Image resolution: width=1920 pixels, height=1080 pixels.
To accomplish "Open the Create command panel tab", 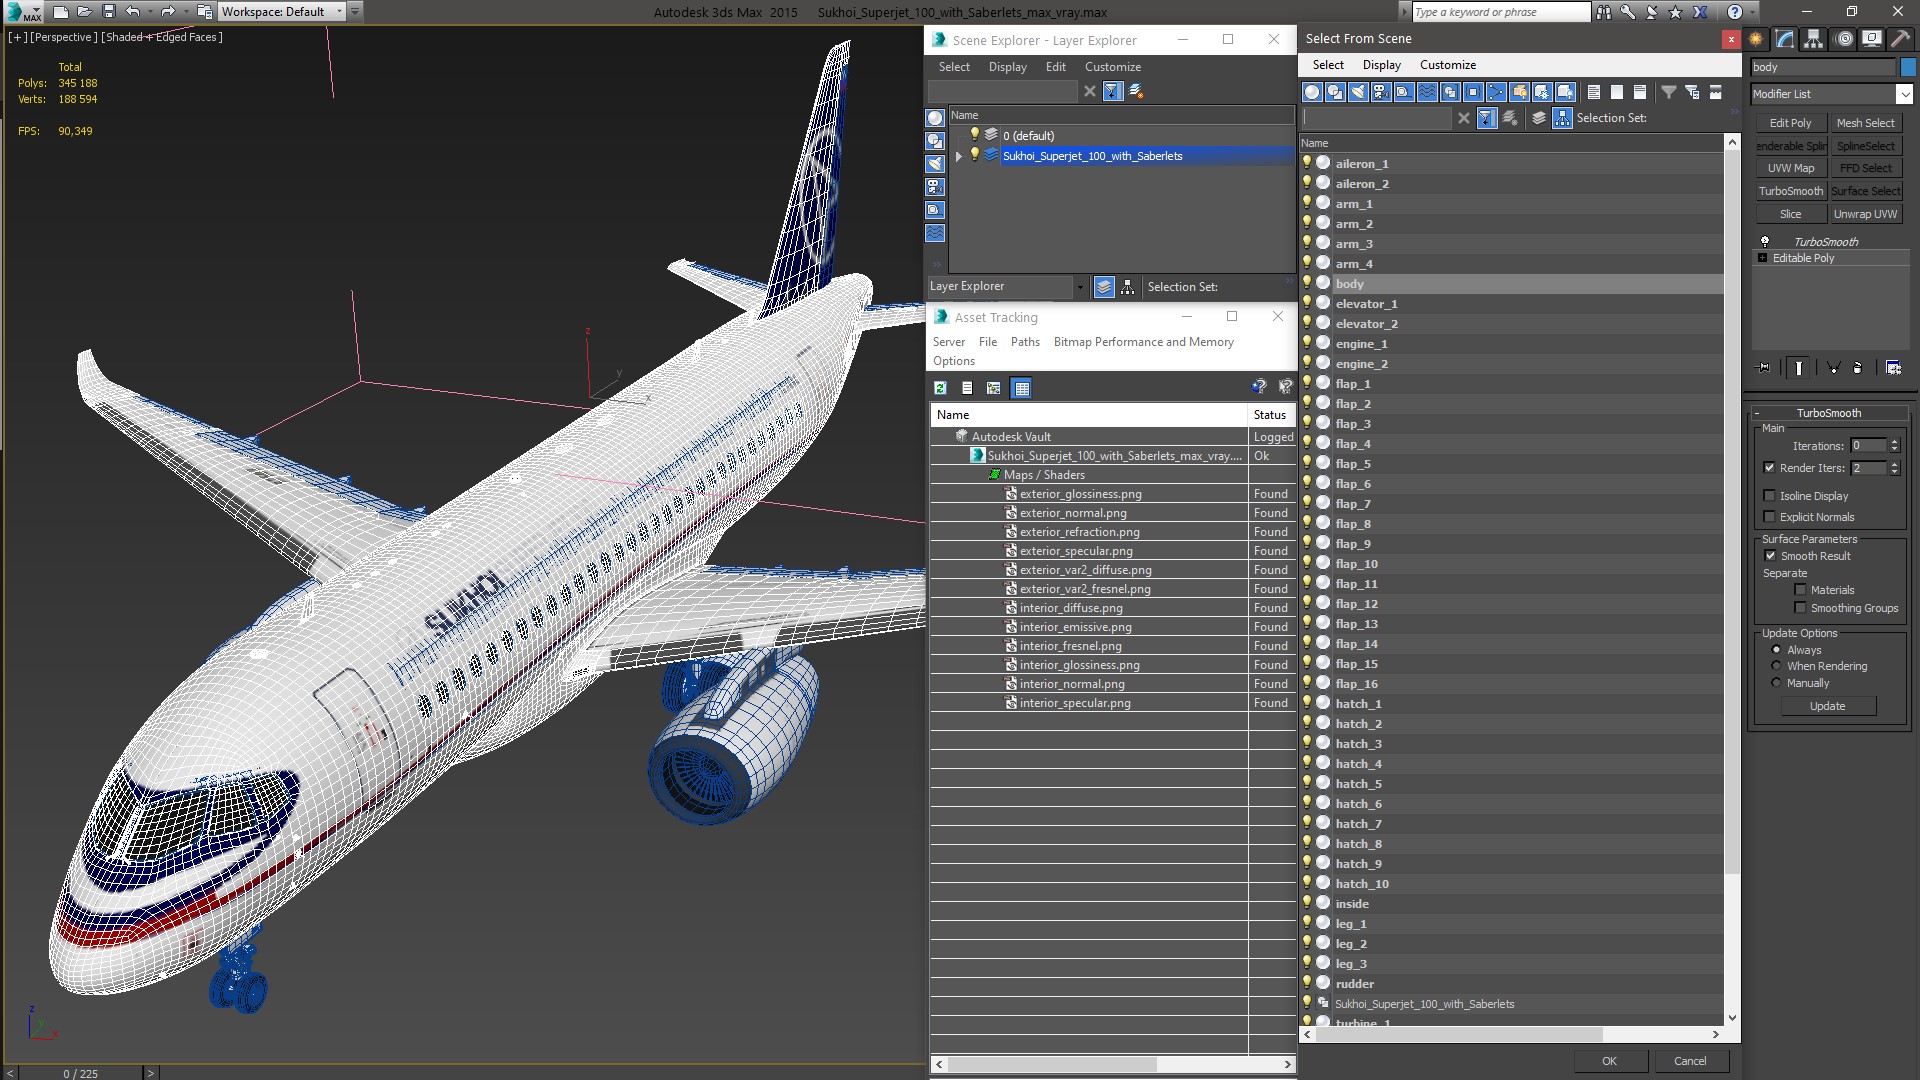I will 1757,39.
